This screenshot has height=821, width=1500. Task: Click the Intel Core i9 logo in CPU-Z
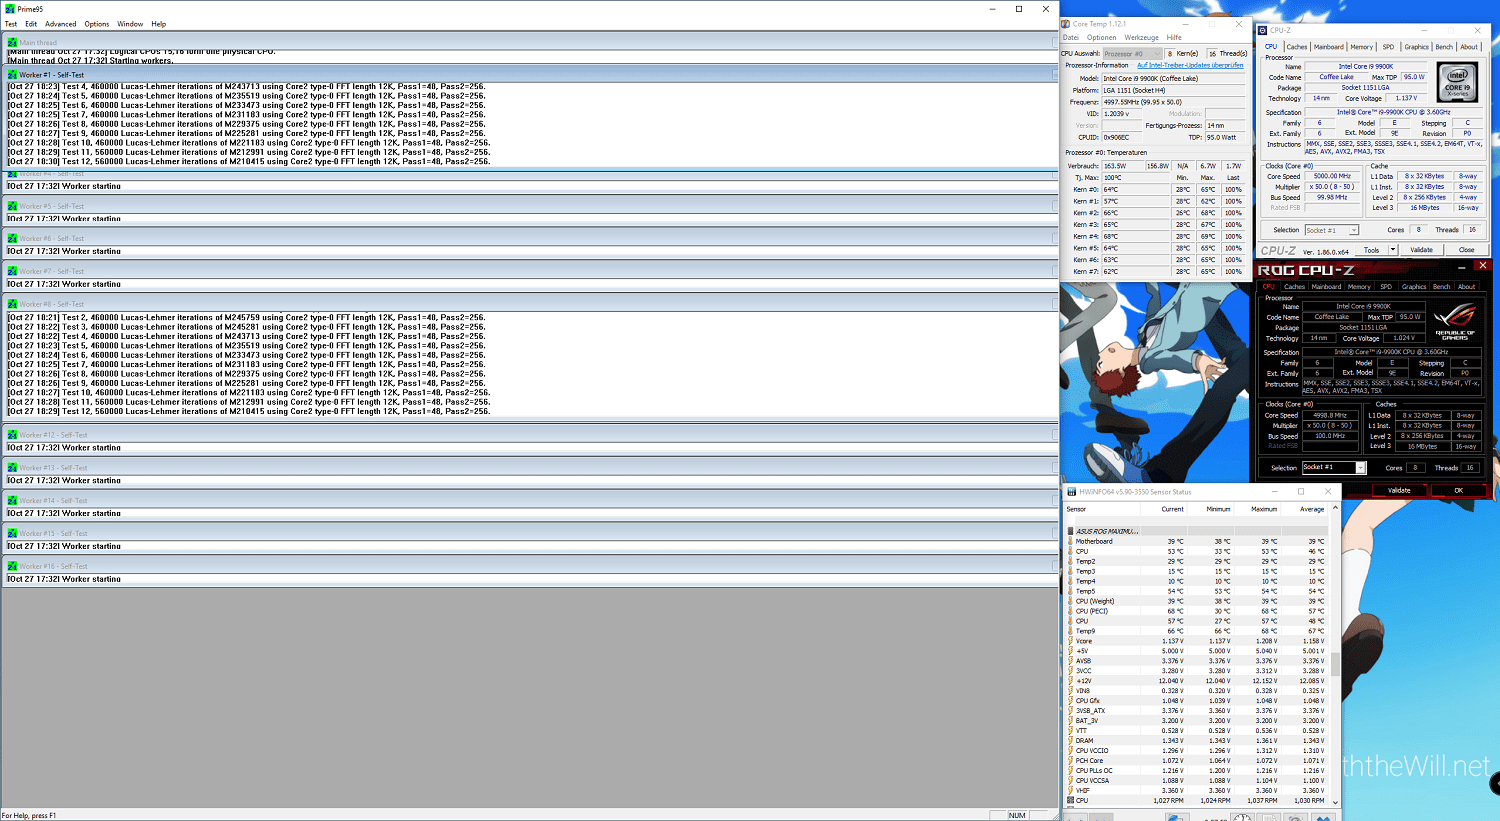[1457, 81]
